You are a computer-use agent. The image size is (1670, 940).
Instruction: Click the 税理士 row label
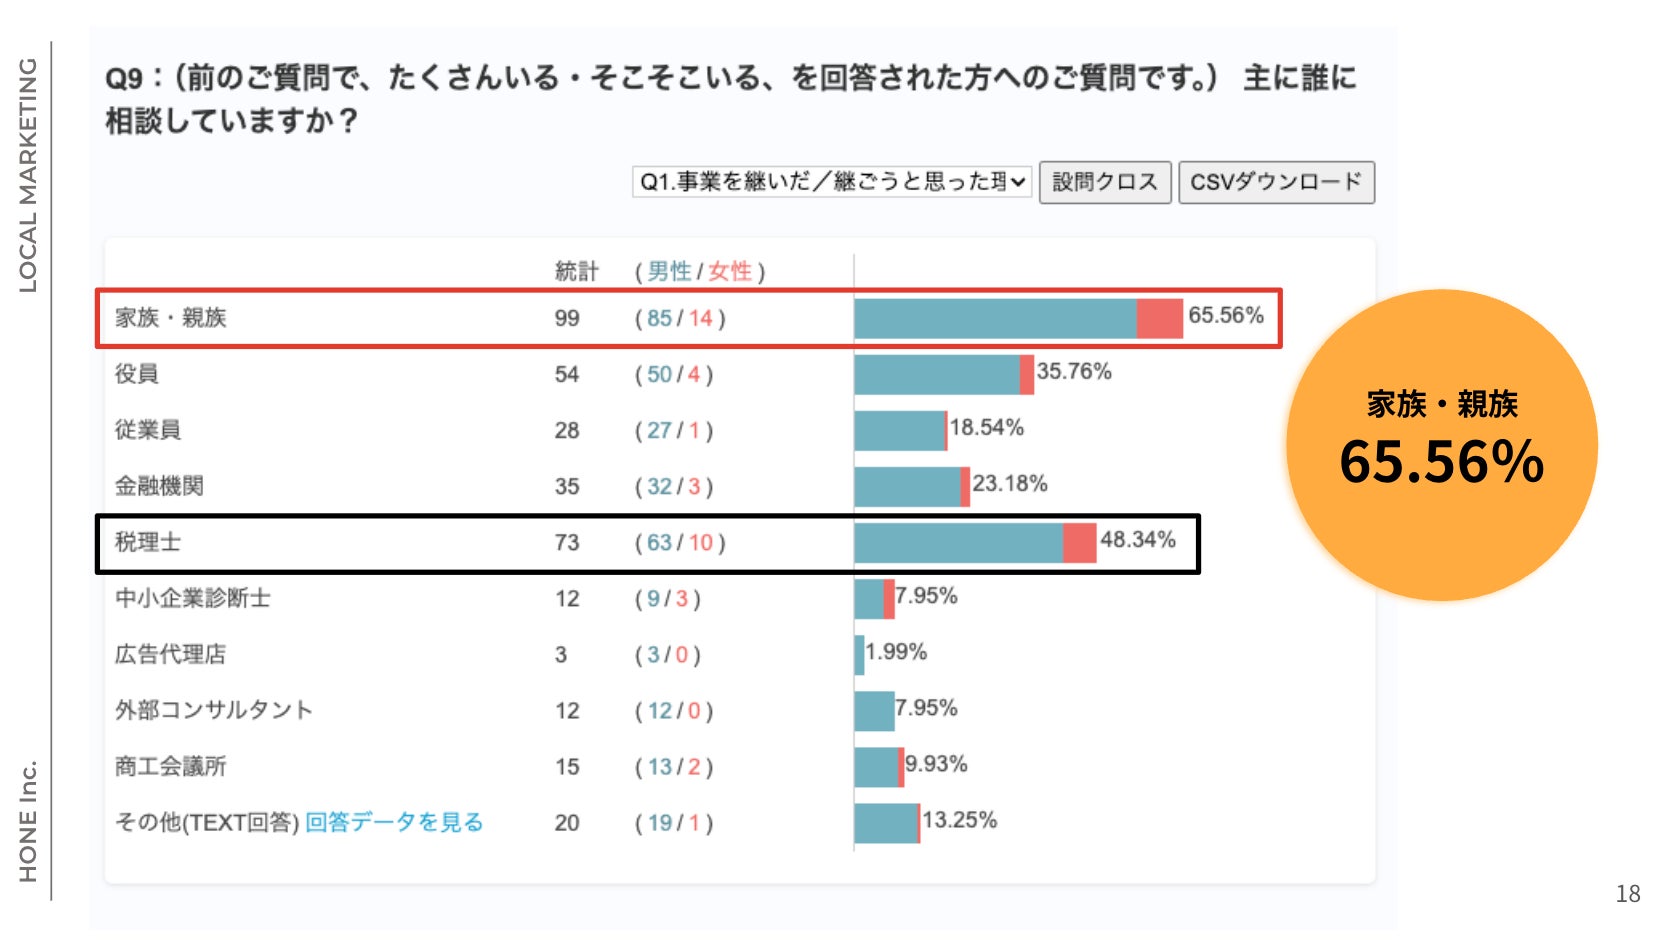148,542
